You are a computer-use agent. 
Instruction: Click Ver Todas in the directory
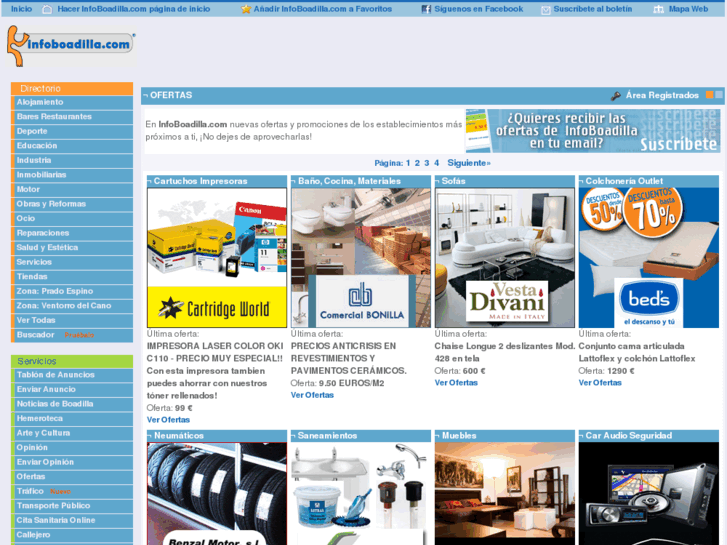coord(72,320)
